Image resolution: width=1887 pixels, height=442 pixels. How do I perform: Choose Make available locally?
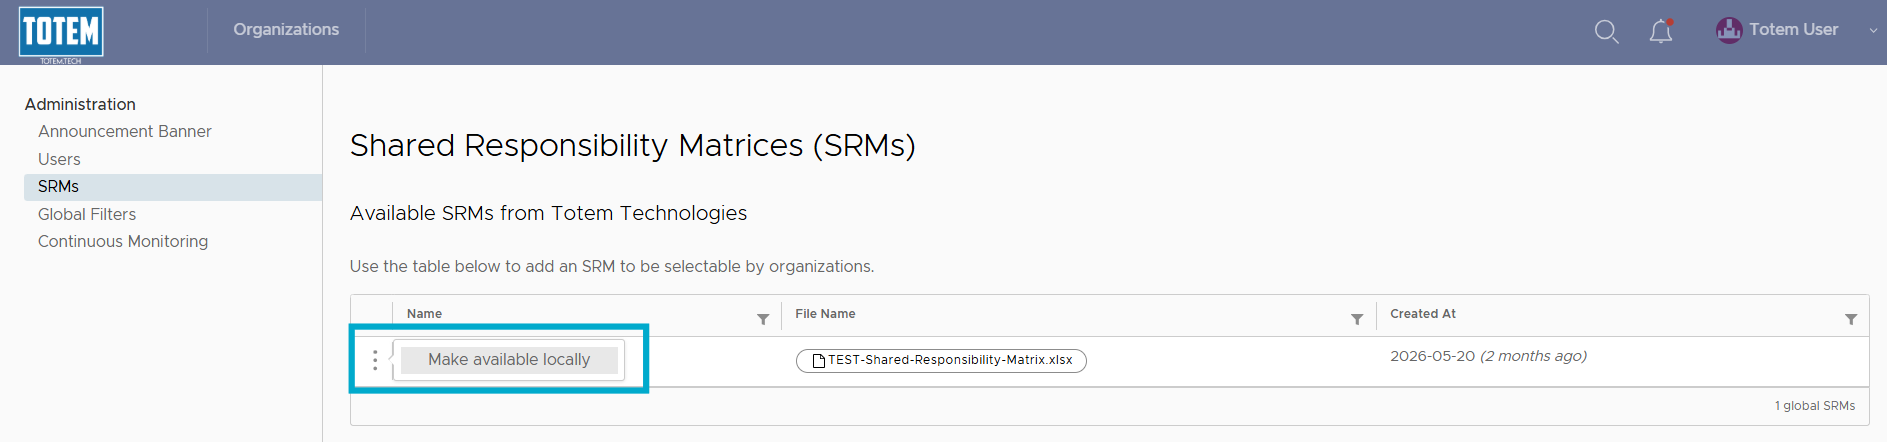(x=509, y=360)
